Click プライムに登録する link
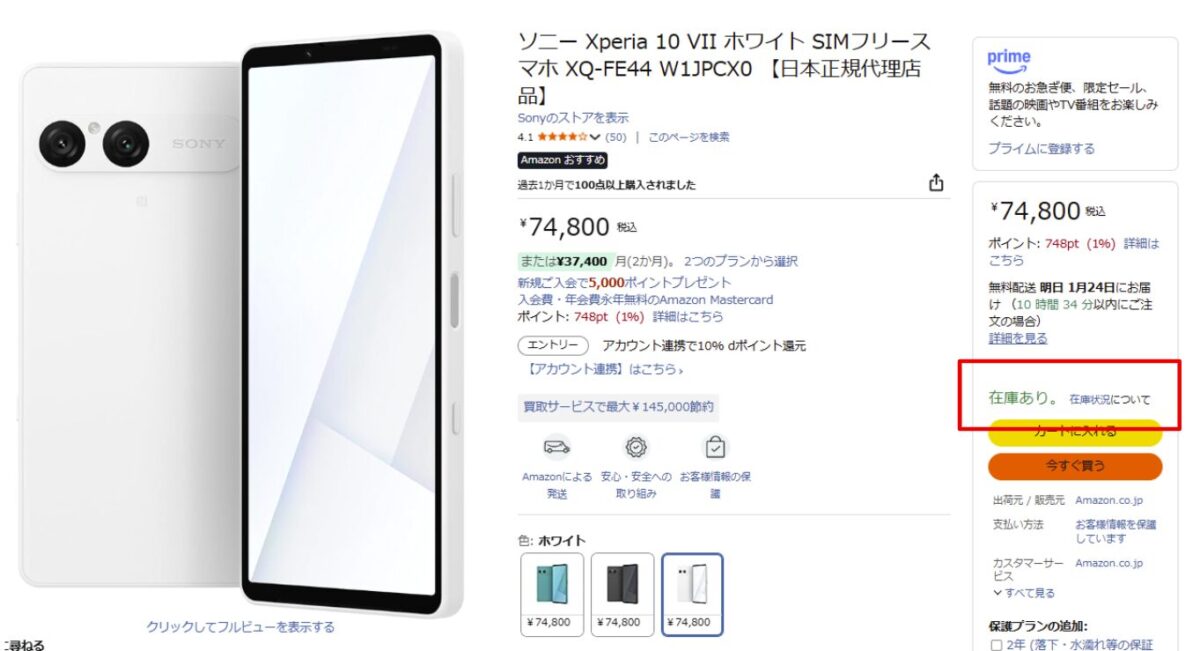Viewport: 1200px width, 651px height. coord(1041,148)
